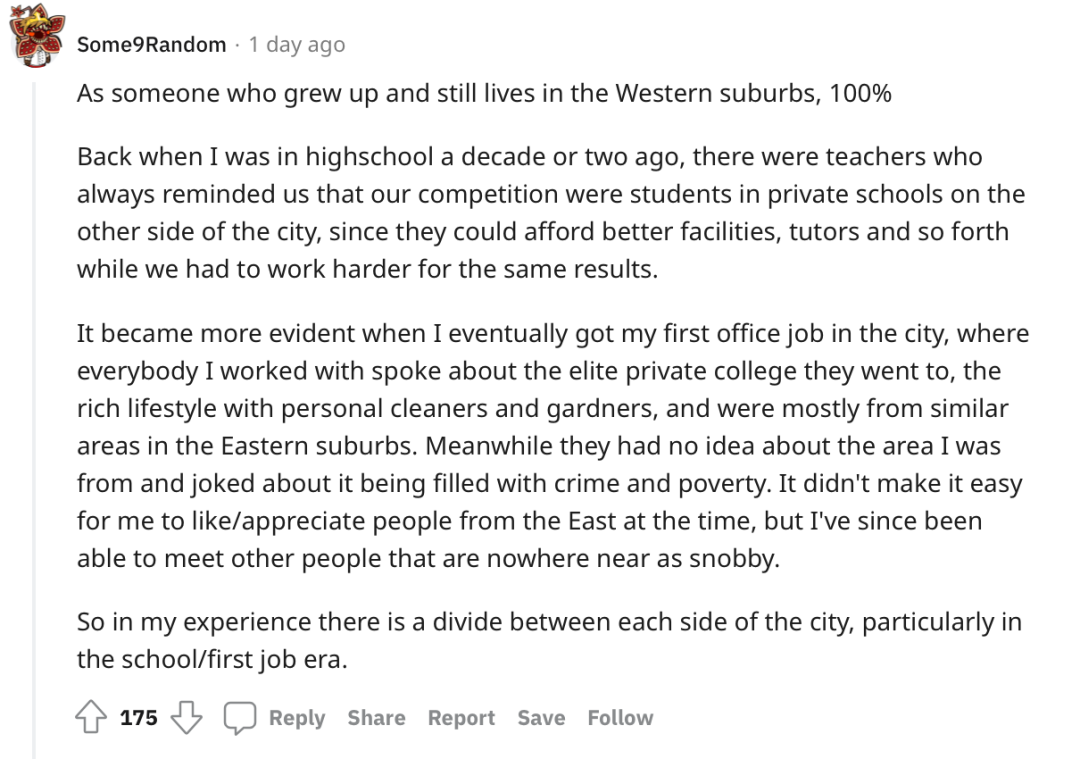Share this comment
The height and width of the screenshot is (759, 1080).
pos(376,718)
